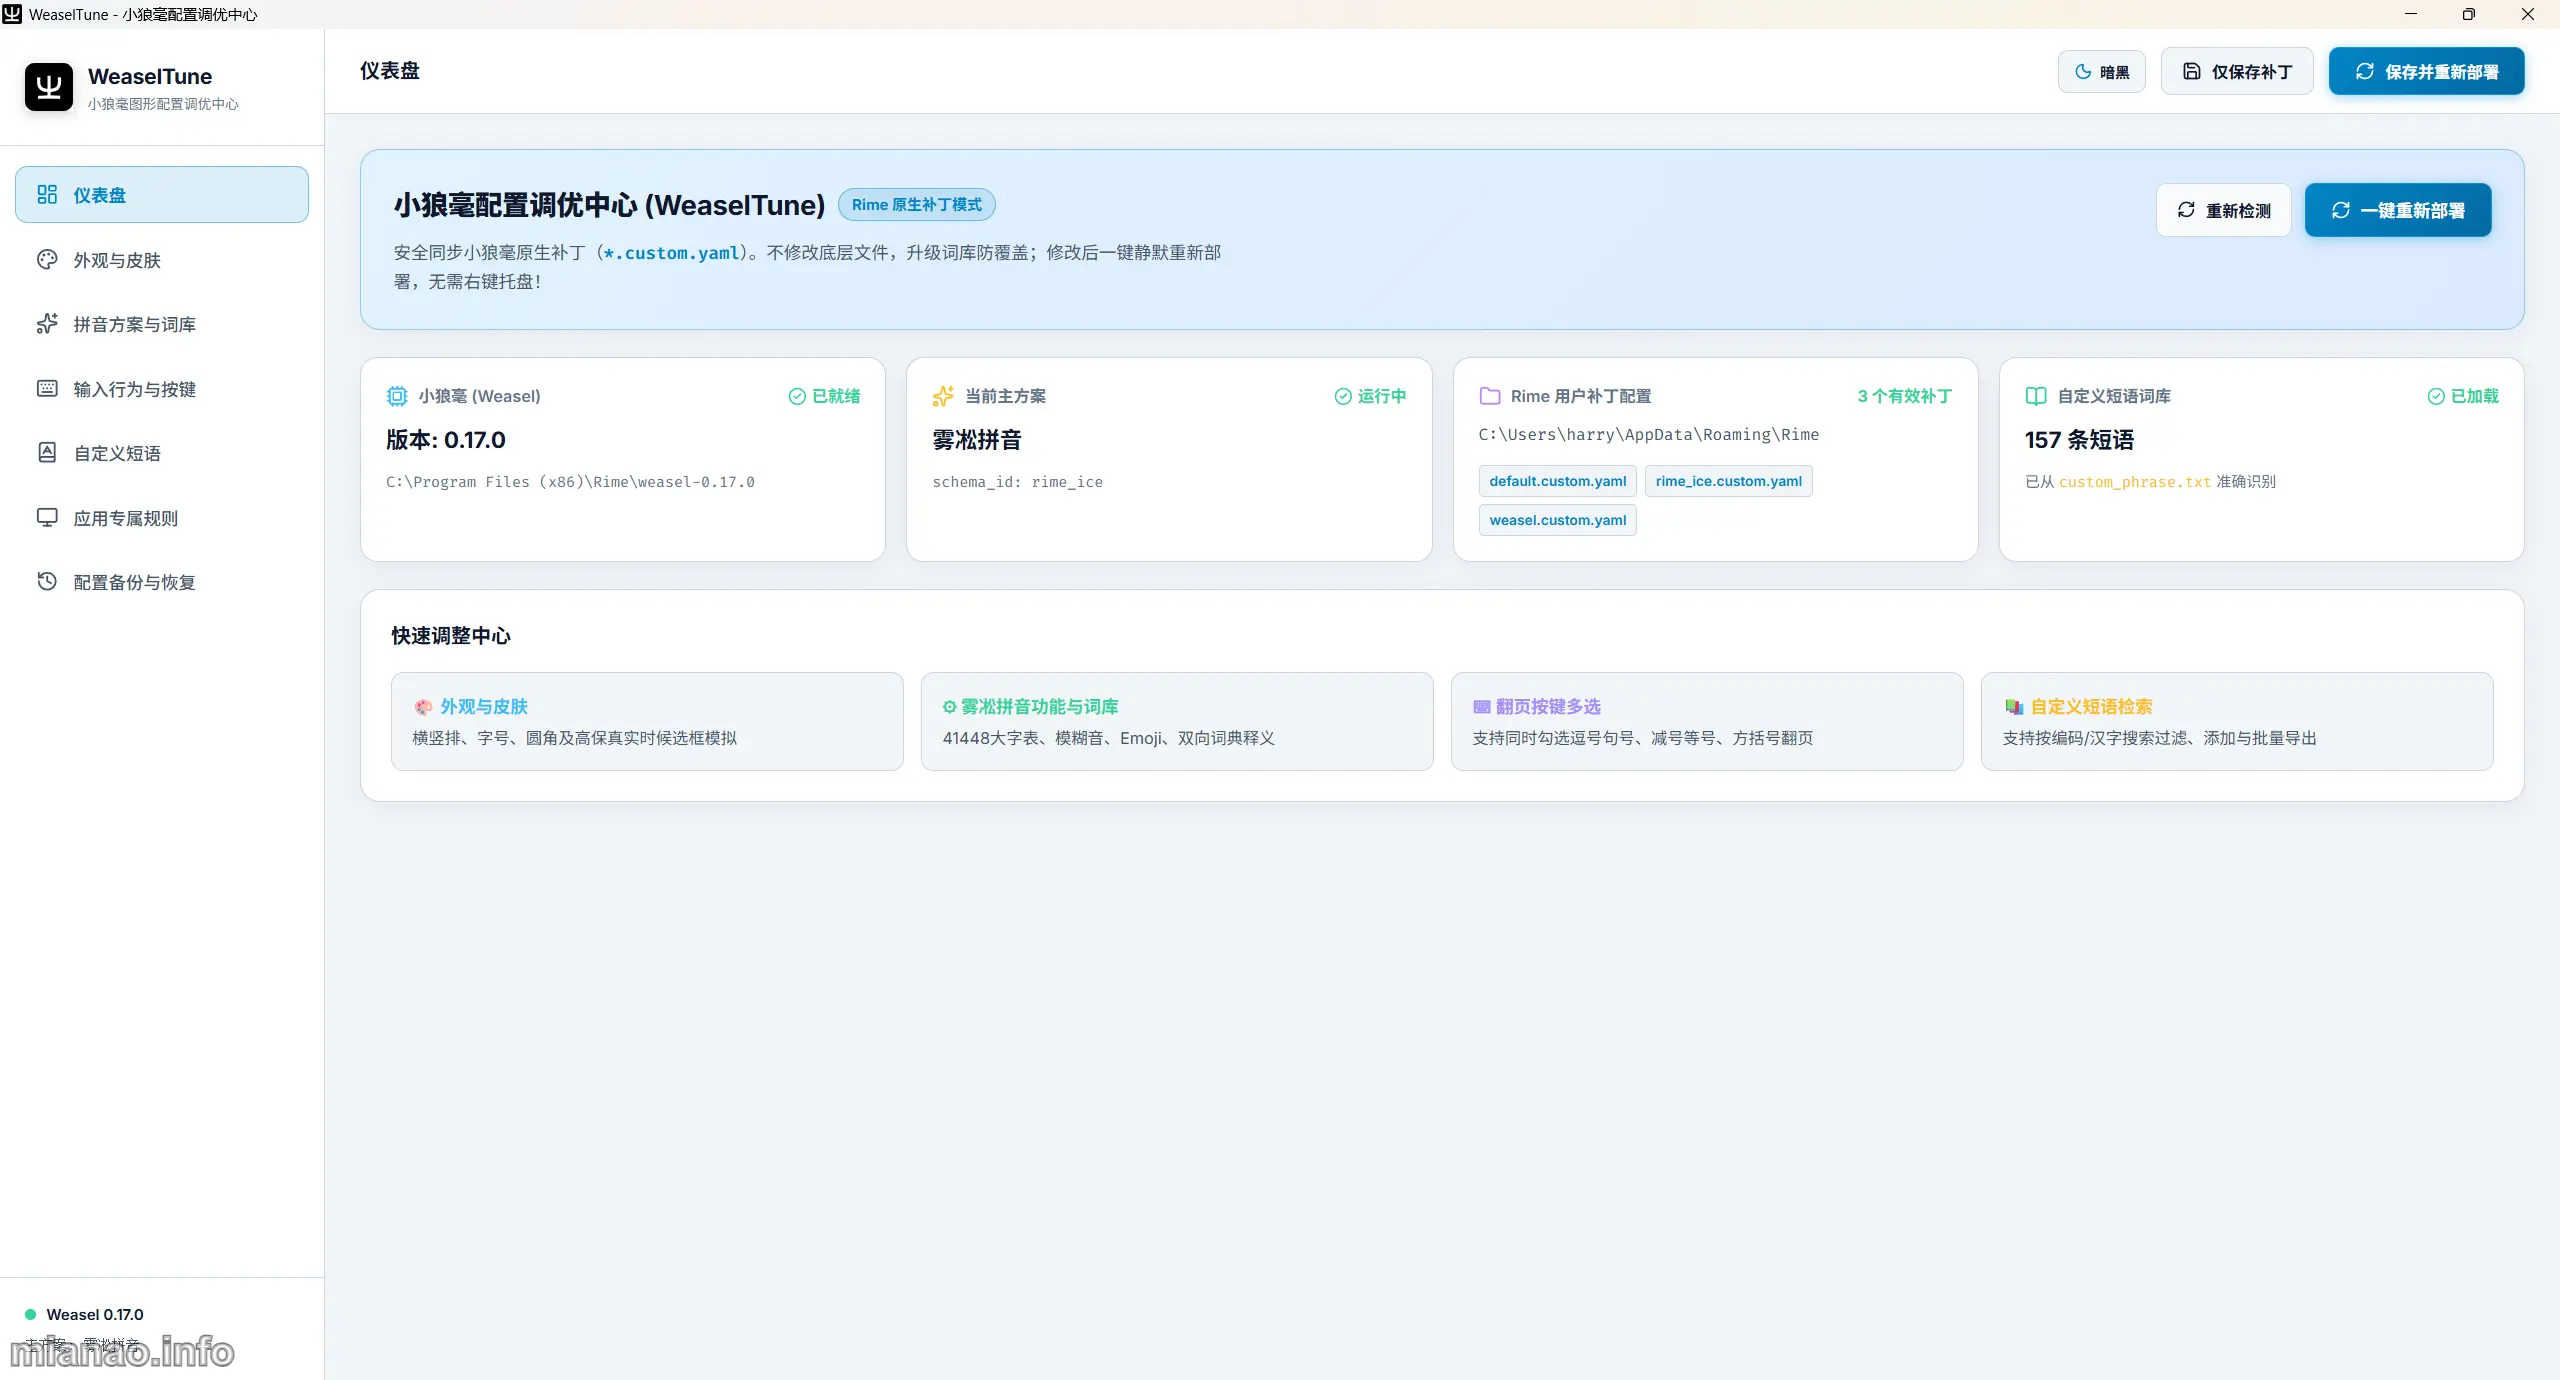The height and width of the screenshot is (1380, 2560).
Task: Click the book icon in 自定义短语词库 card
Action: point(2036,396)
